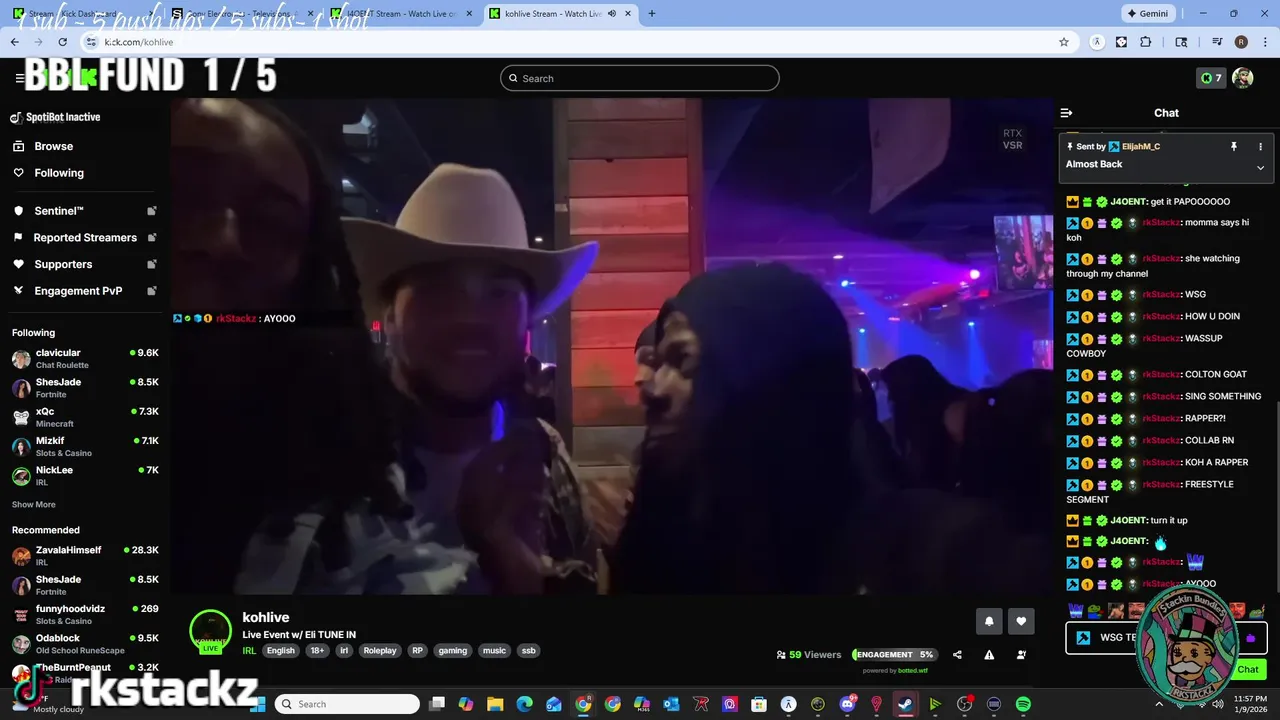This screenshot has width=1280, height=720.
Task: Open Engagement PvP in the sidebar
Action: (84, 291)
